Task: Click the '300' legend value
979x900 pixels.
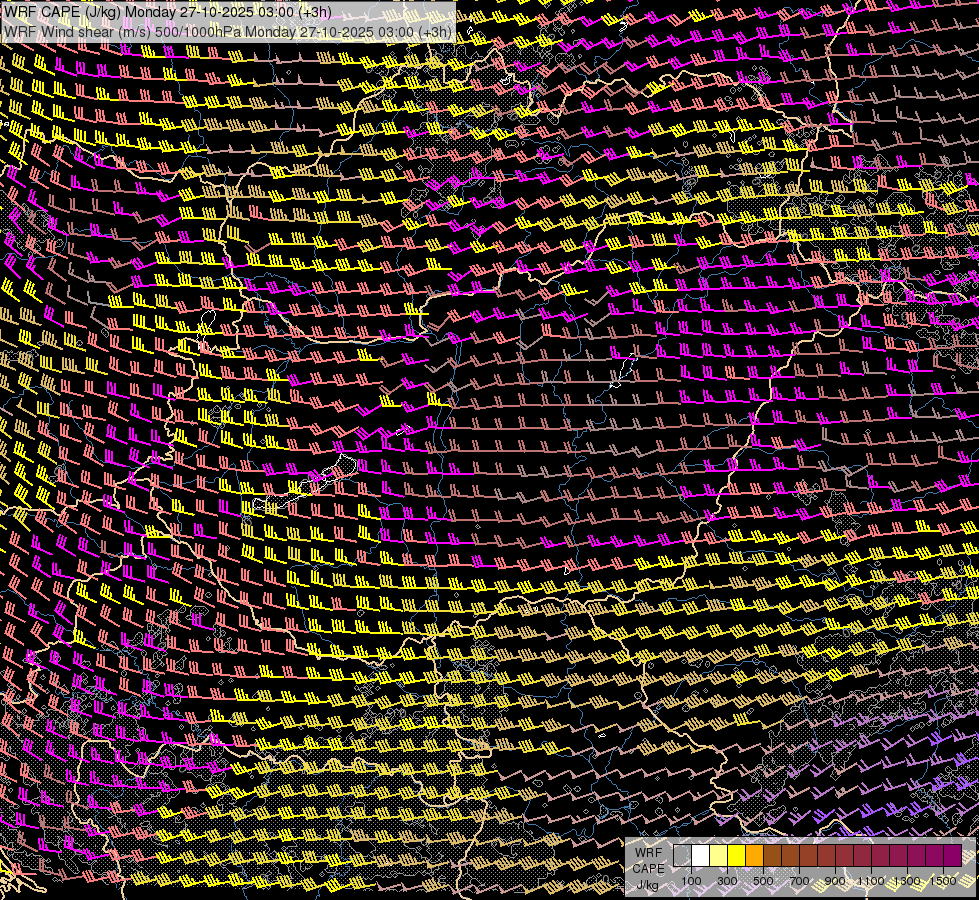Action: click(x=727, y=881)
